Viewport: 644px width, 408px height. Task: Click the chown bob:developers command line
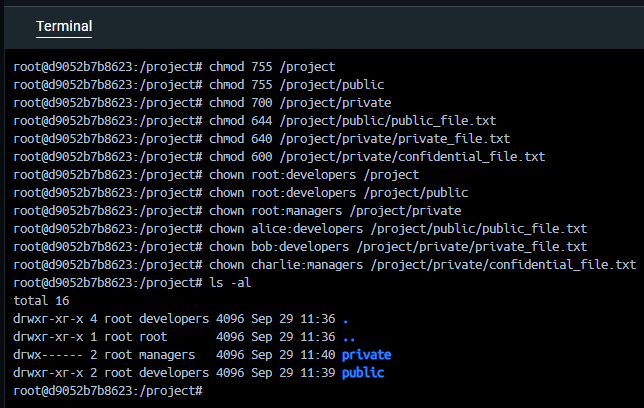coord(398,246)
